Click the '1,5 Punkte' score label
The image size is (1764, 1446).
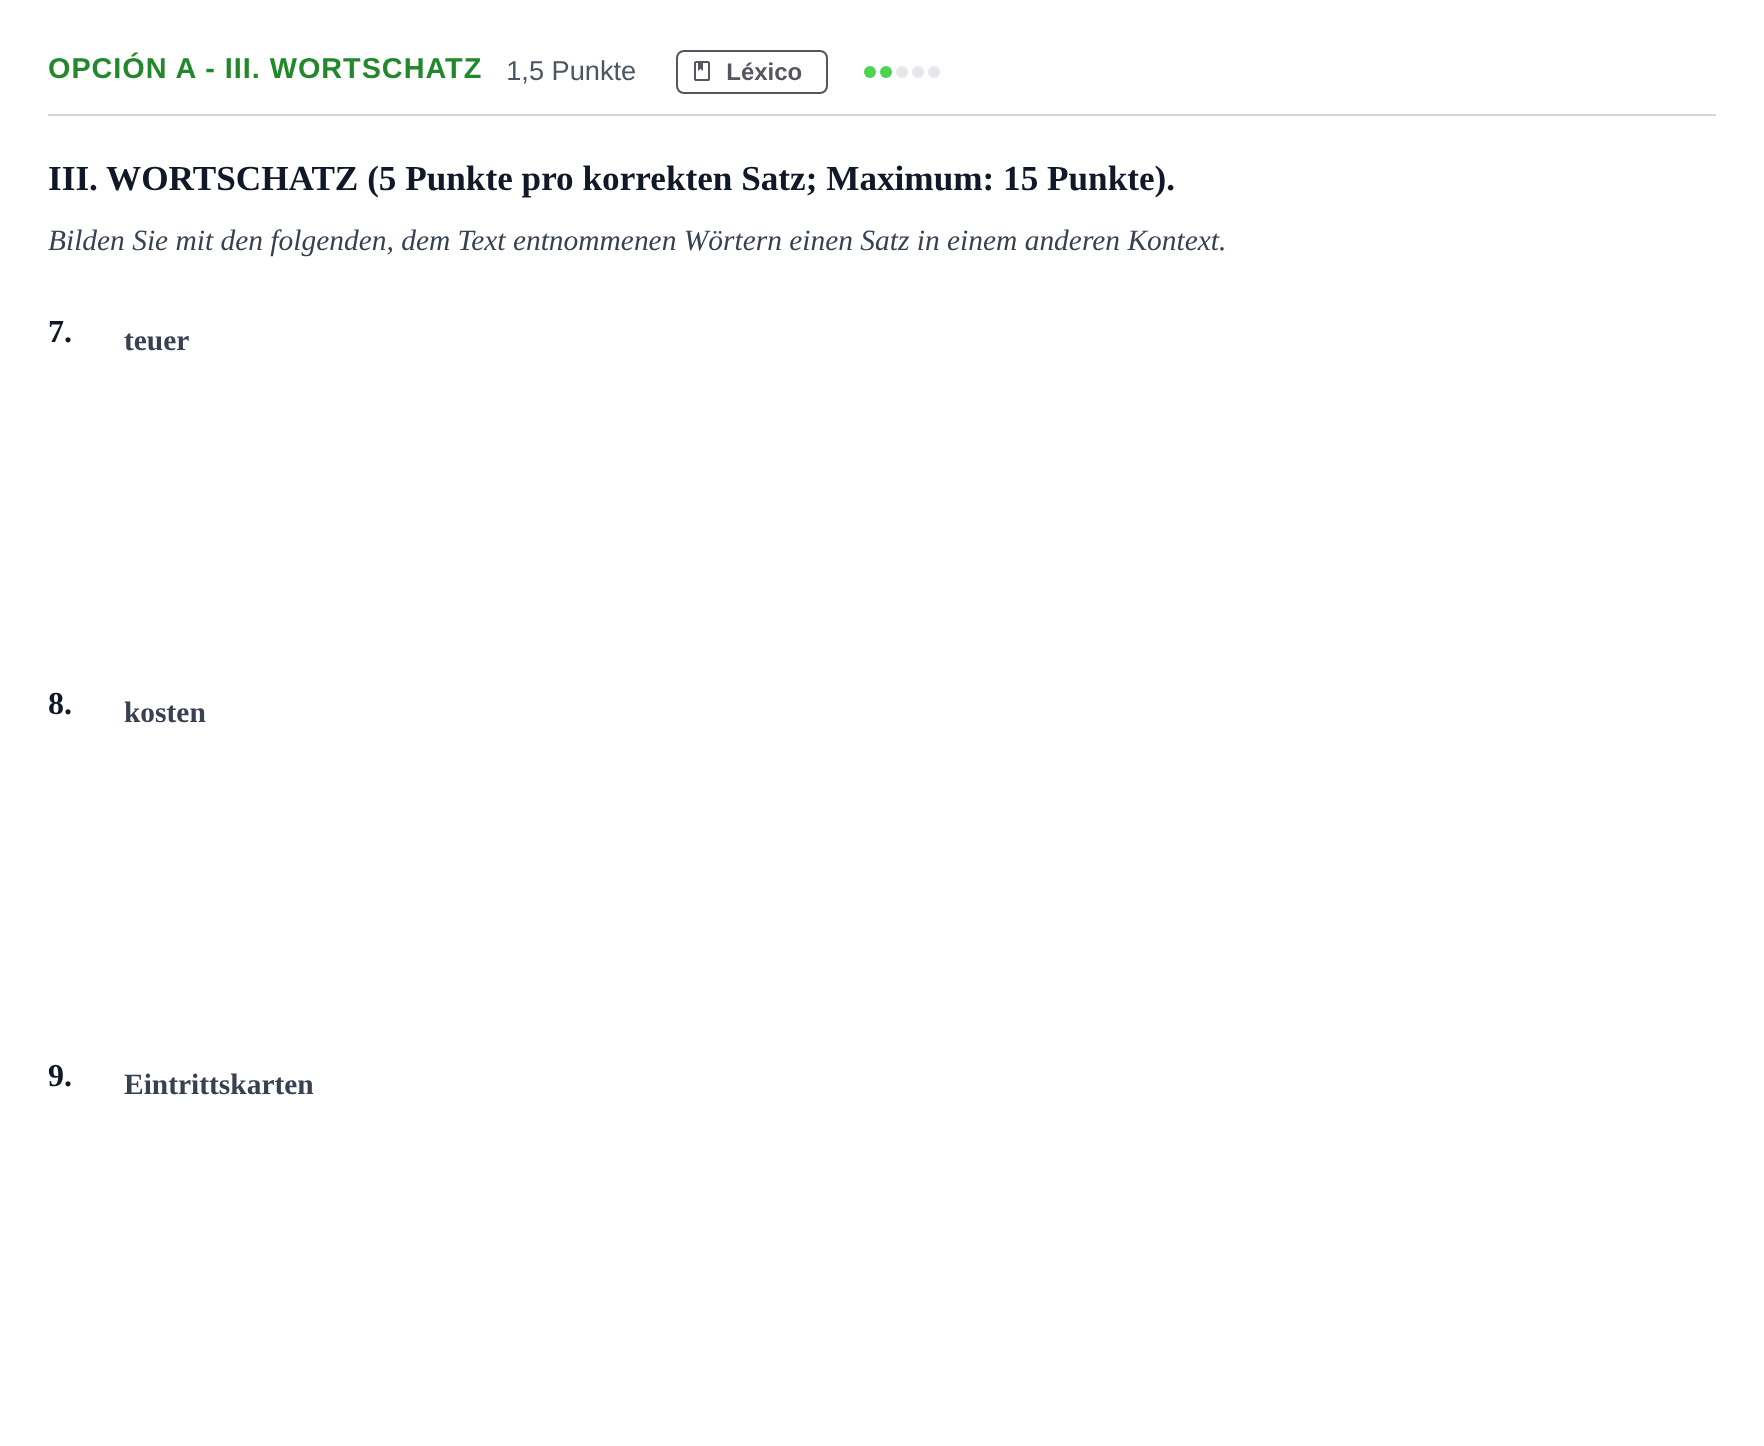pyautogui.click(x=571, y=71)
